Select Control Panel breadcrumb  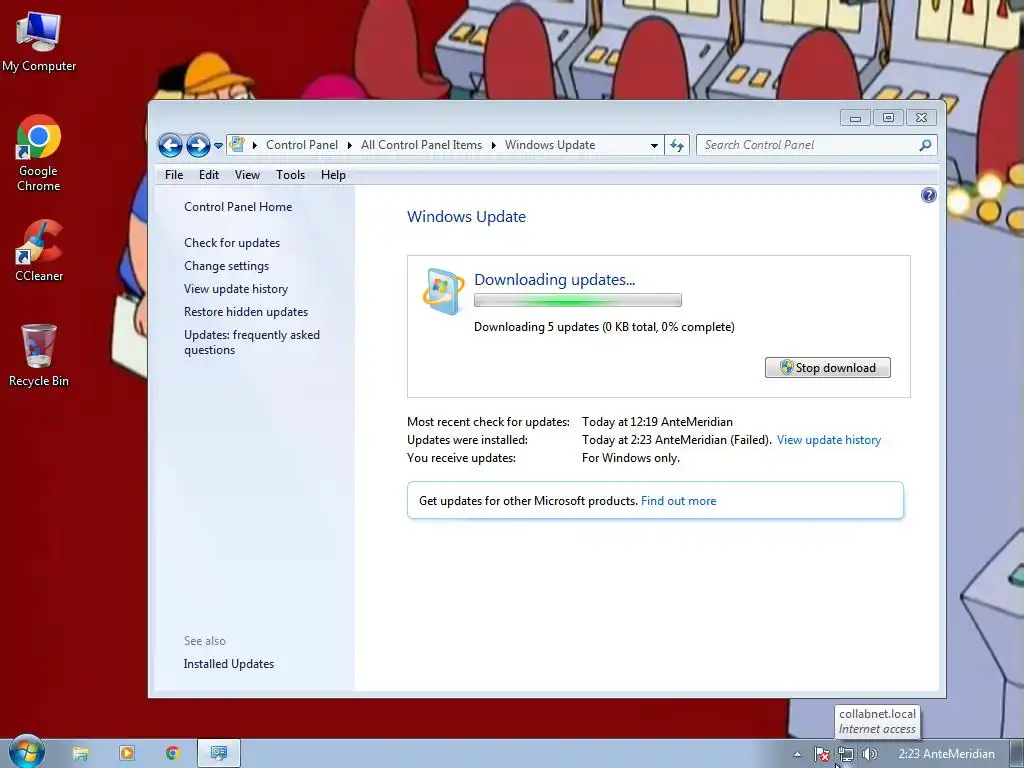click(x=302, y=145)
